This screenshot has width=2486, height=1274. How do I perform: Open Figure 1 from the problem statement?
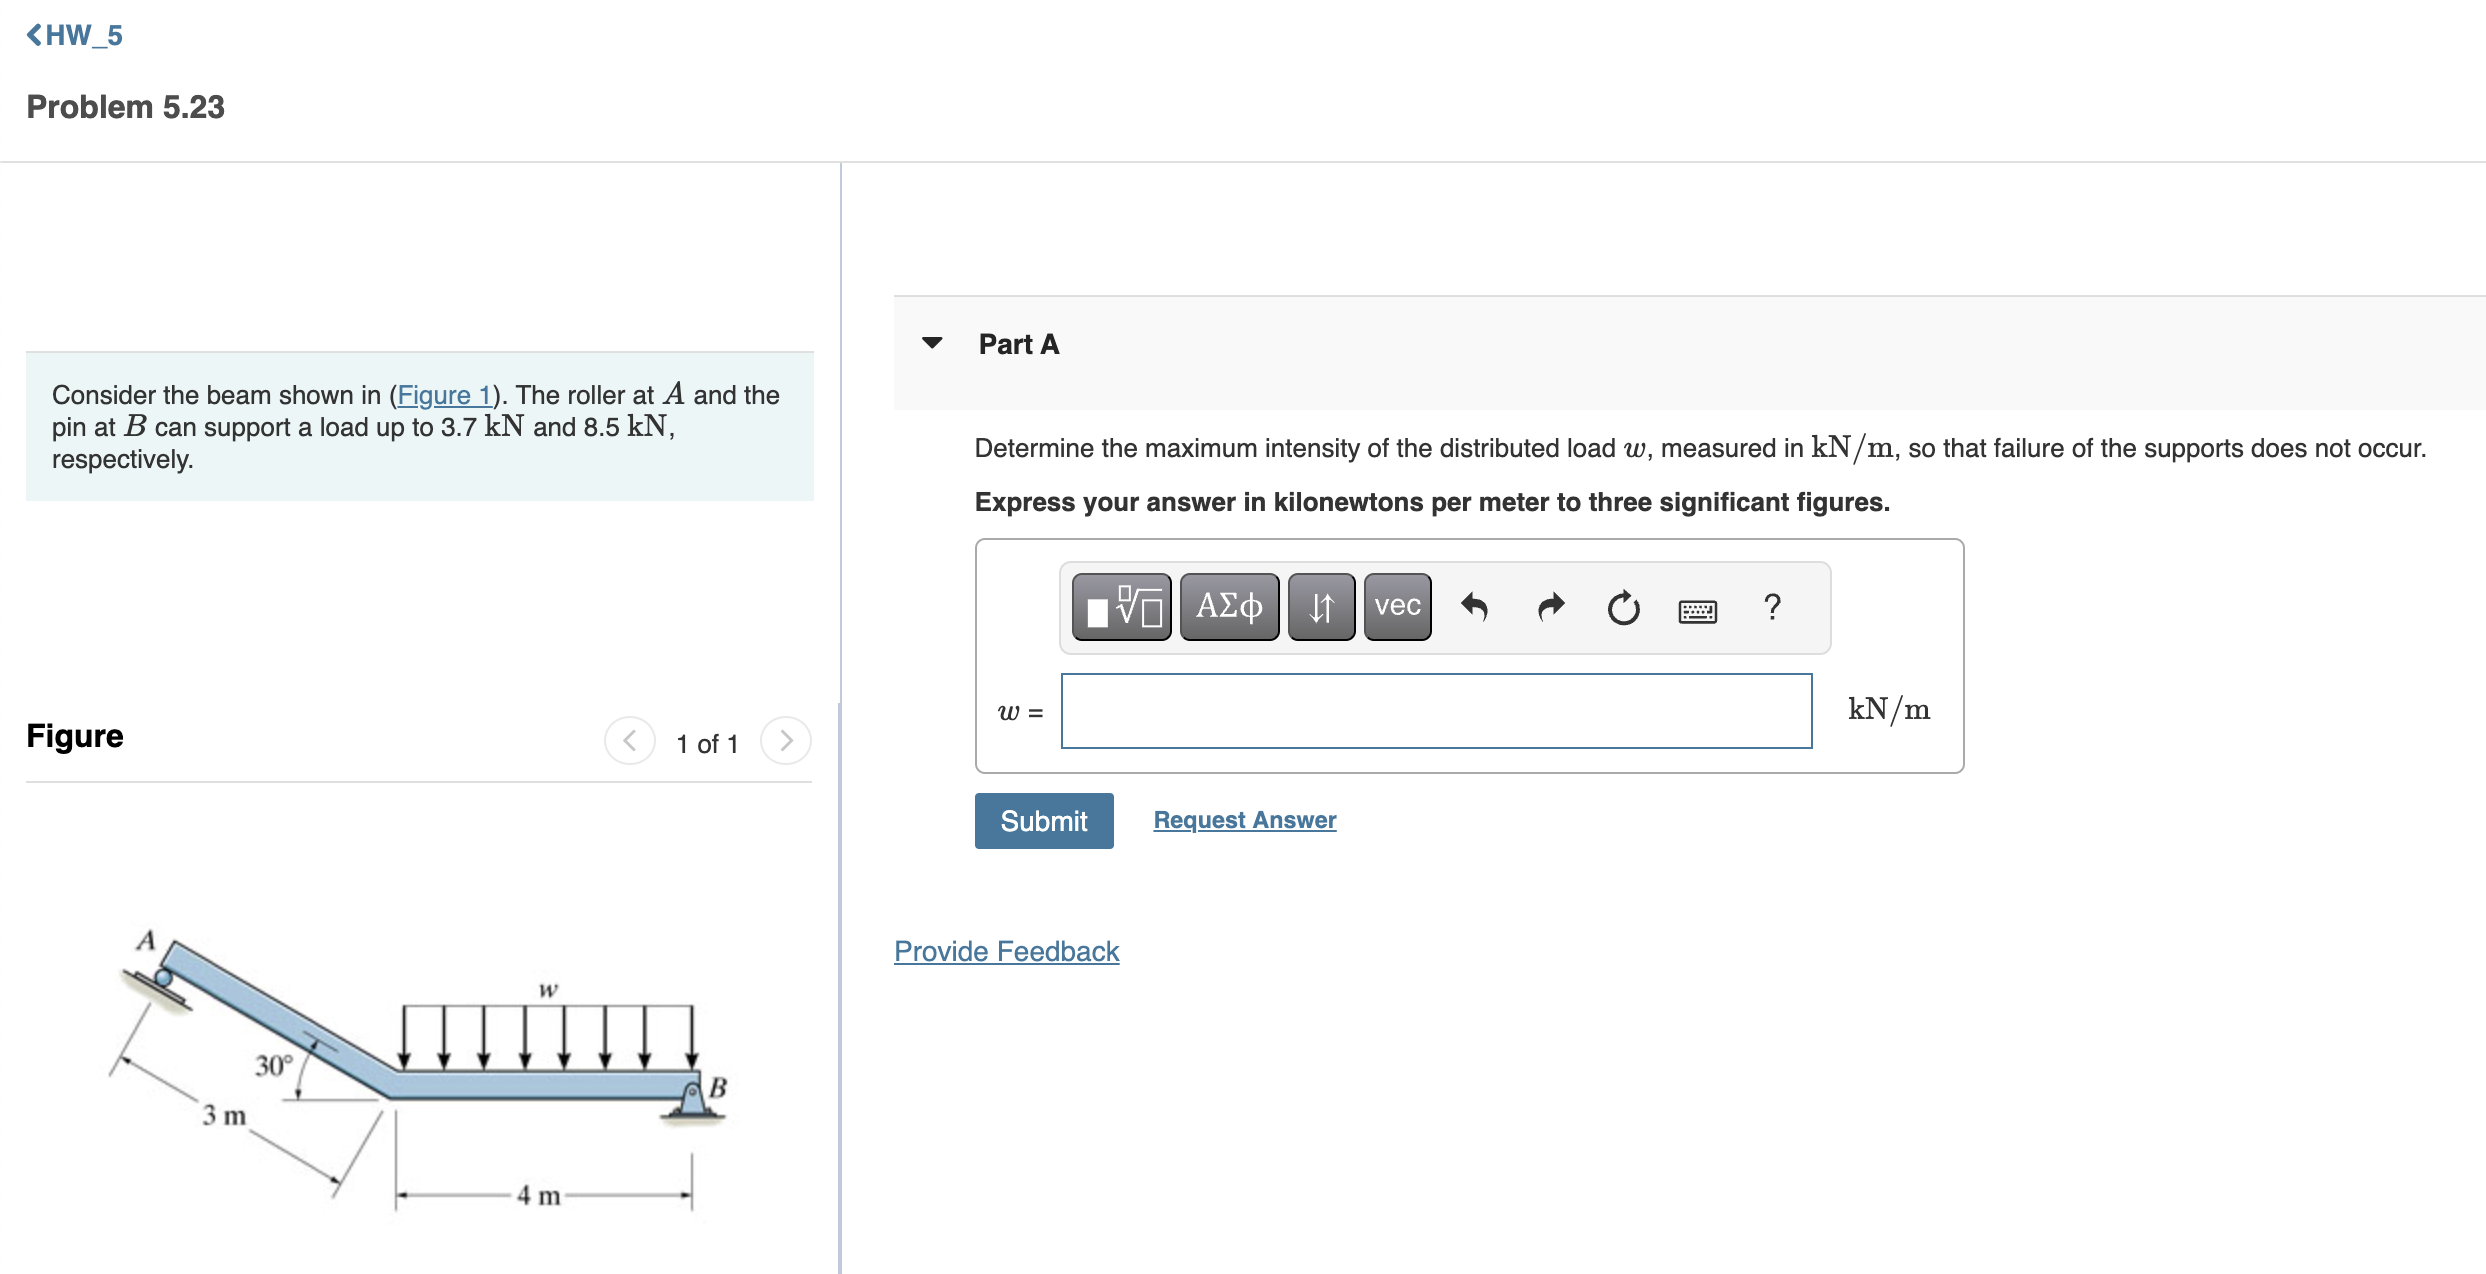click(x=443, y=395)
